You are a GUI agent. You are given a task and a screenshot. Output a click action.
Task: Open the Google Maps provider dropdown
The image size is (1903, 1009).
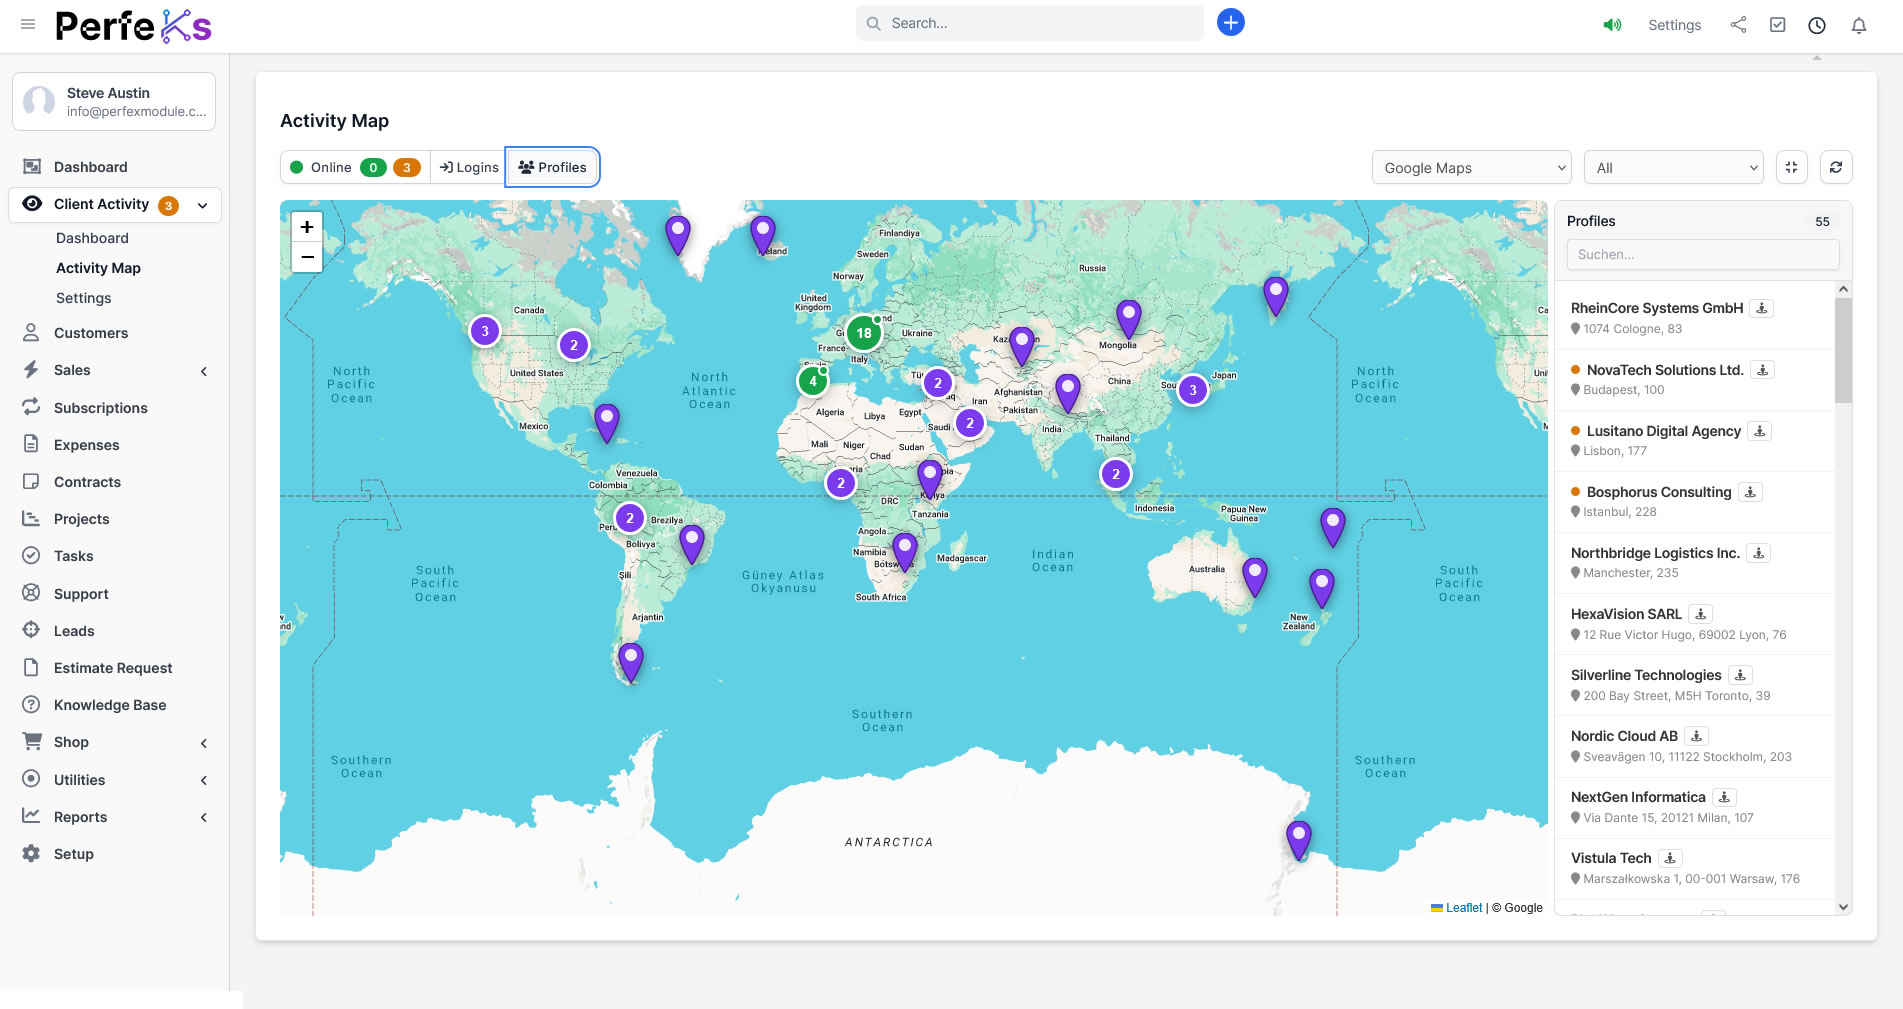tap(1470, 167)
